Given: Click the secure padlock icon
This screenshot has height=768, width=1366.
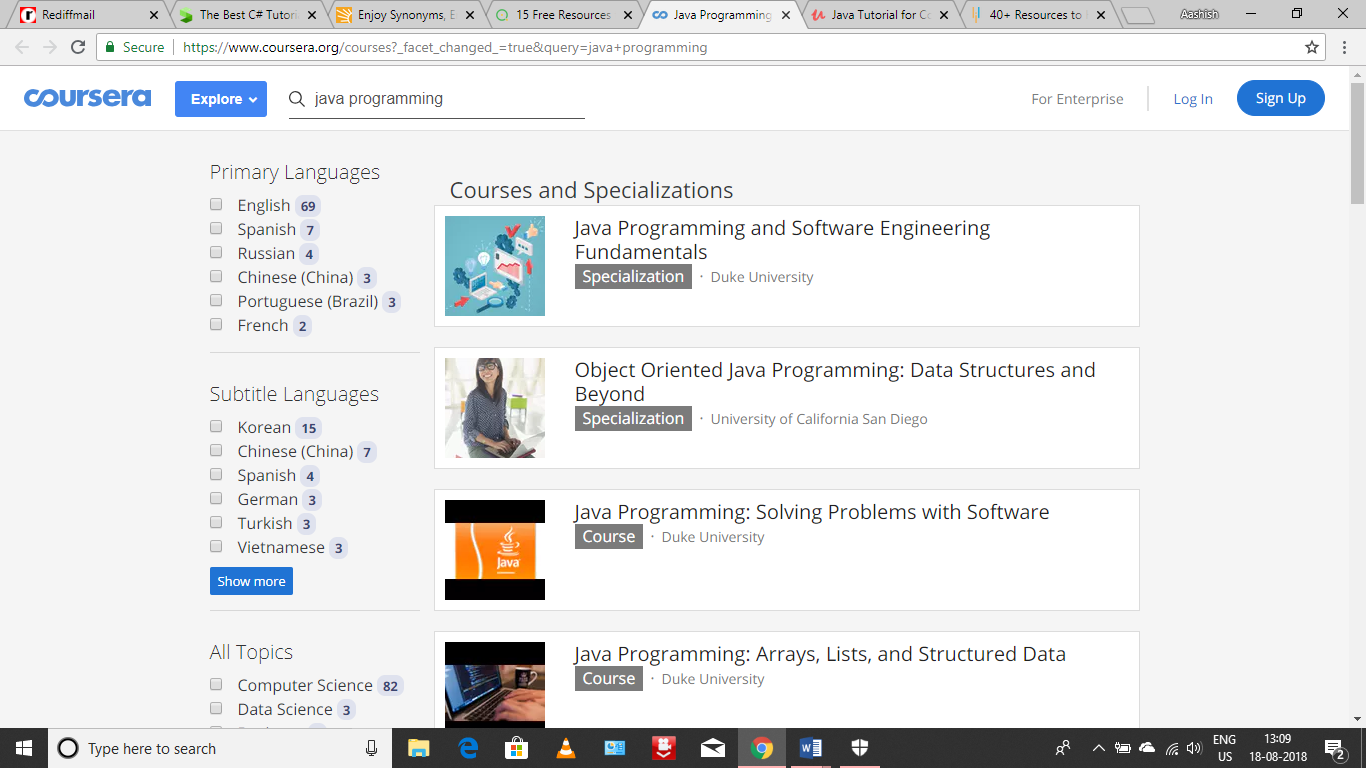Looking at the screenshot, I should 110,47.
